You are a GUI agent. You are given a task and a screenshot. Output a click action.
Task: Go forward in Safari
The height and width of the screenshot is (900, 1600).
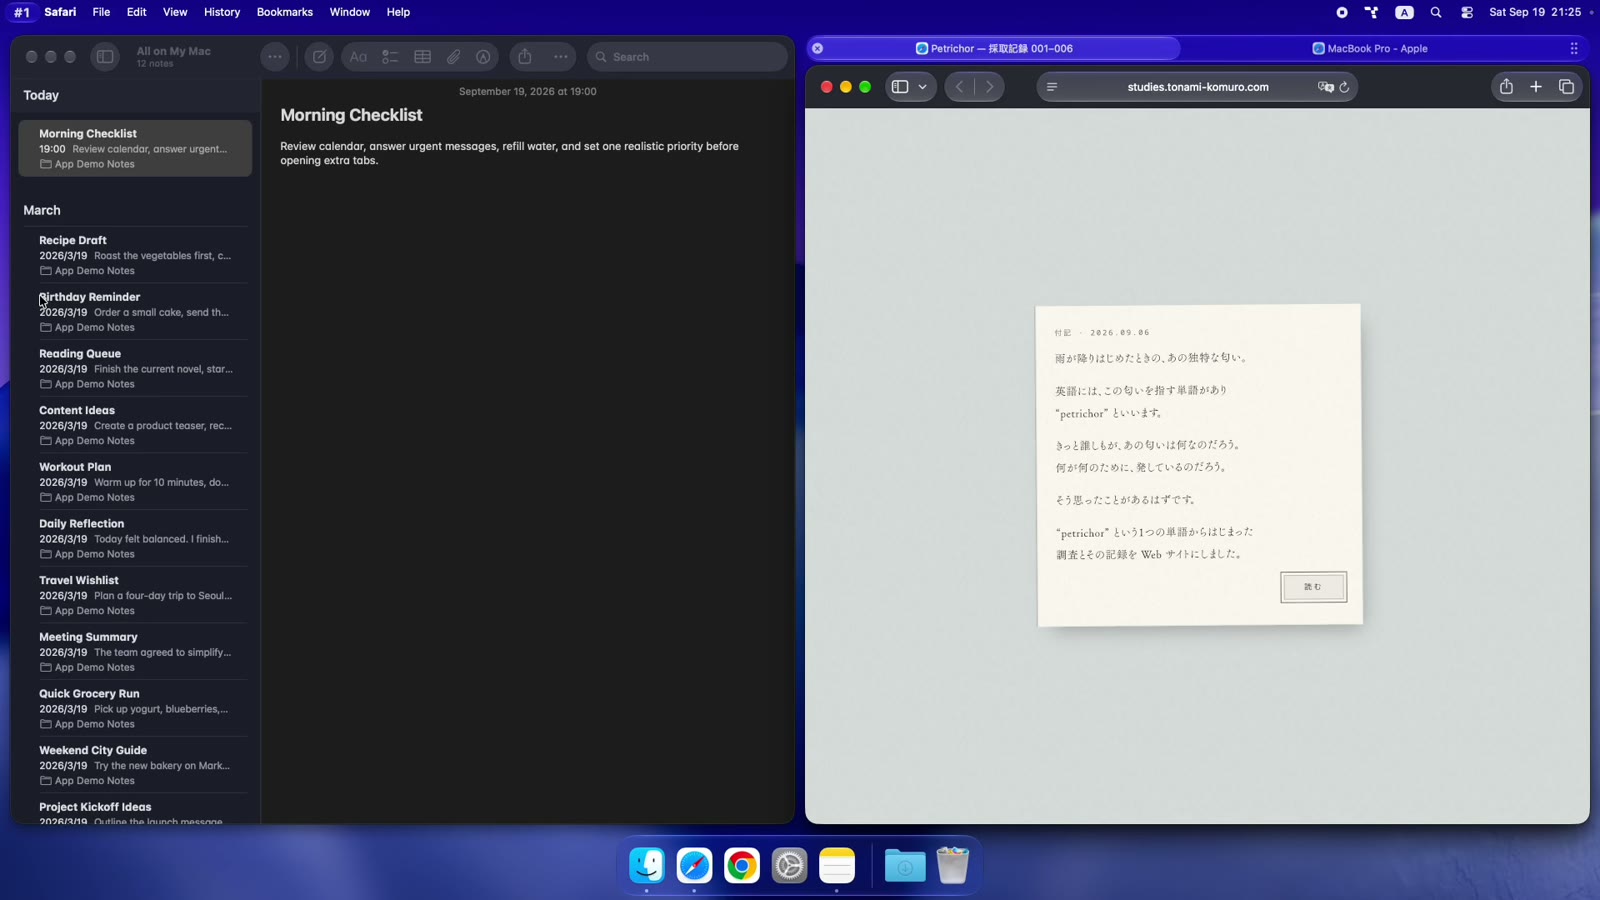(990, 87)
